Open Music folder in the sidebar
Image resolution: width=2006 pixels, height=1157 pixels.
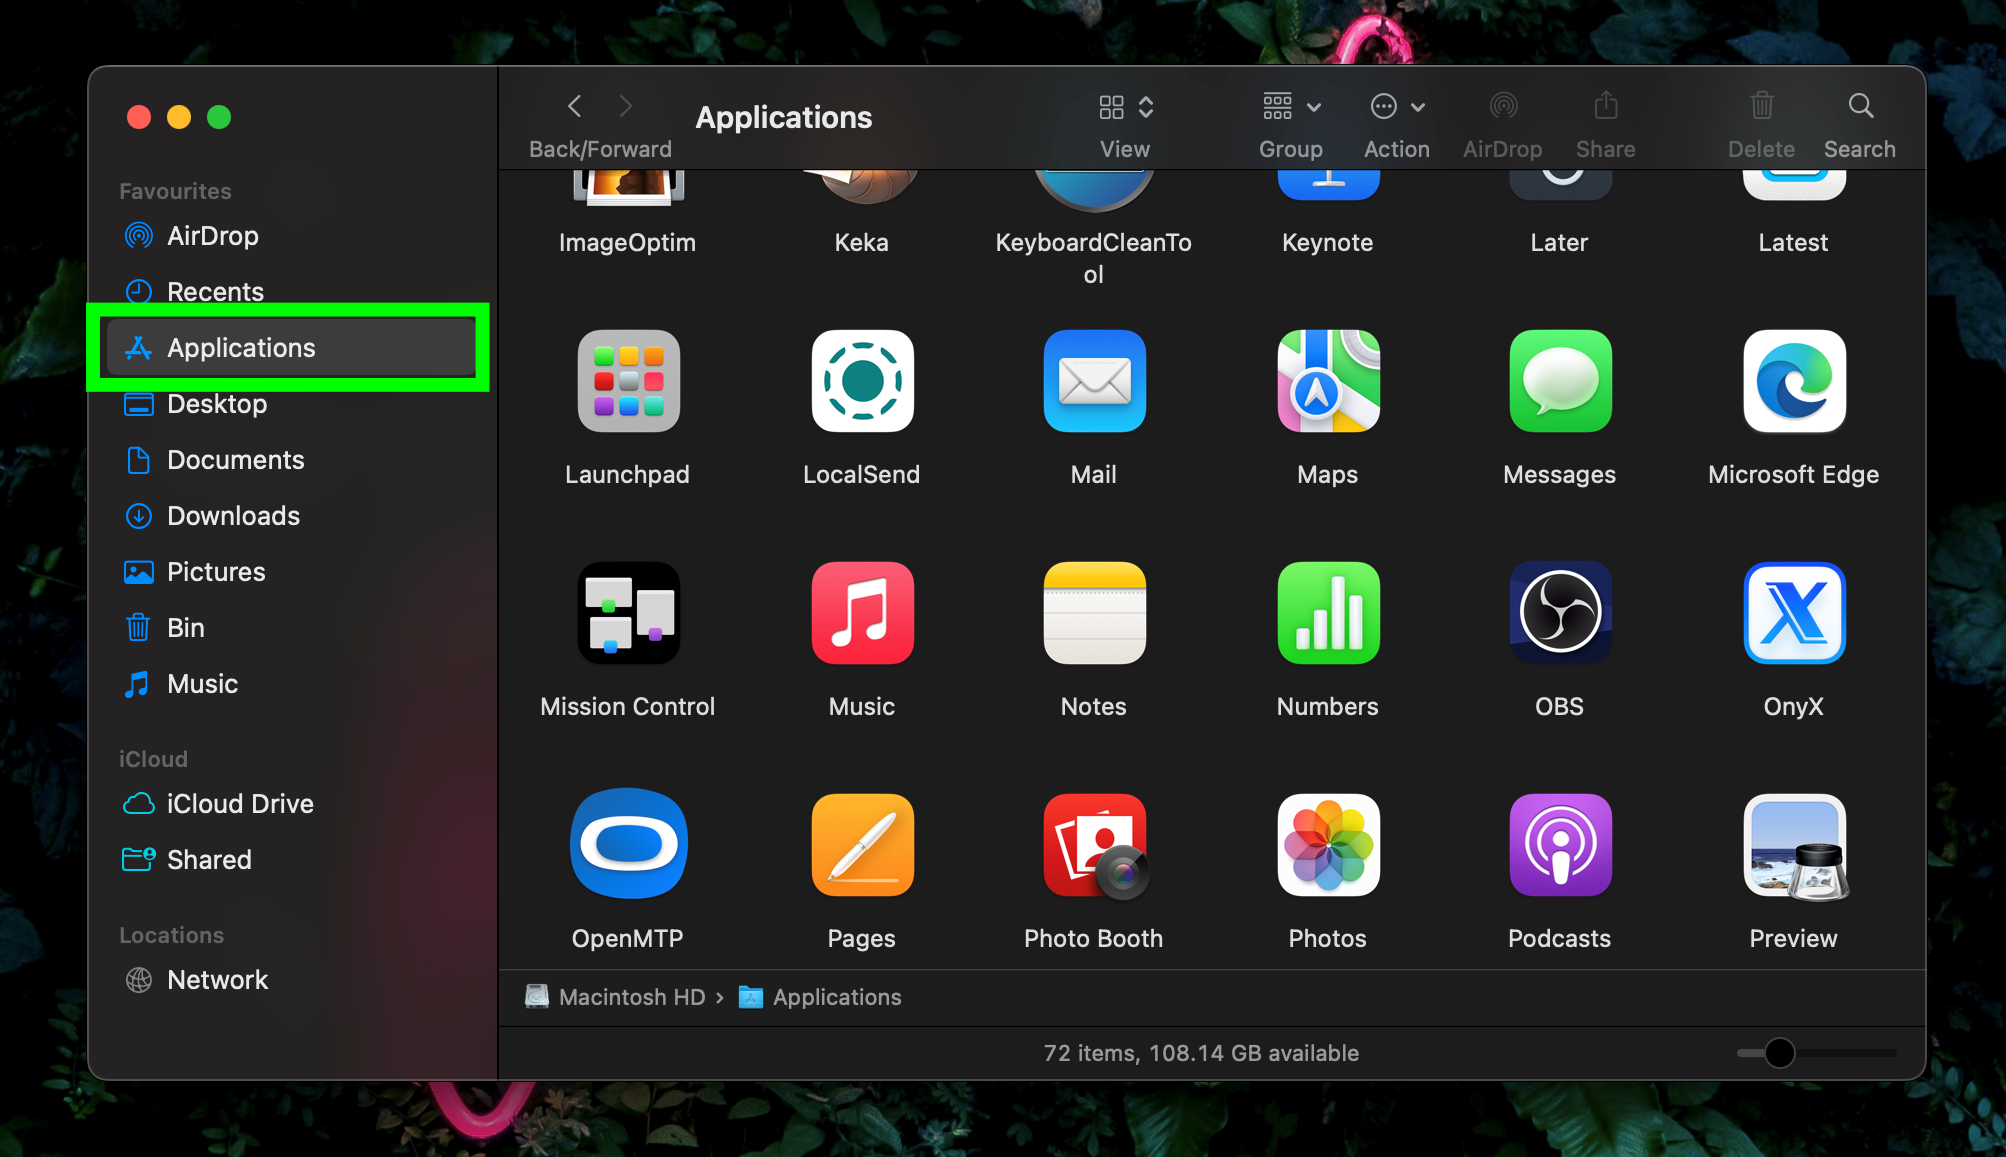291,684
